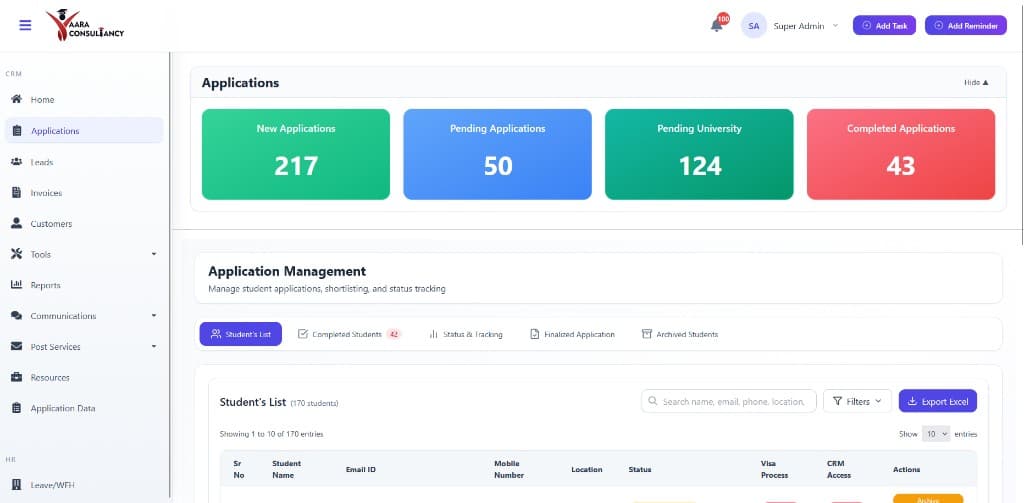Image resolution: width=1024 pixels, height=503 pixels.
Task: Click the bar chart icon on Status & Tracking
Action: click(433, 334)
